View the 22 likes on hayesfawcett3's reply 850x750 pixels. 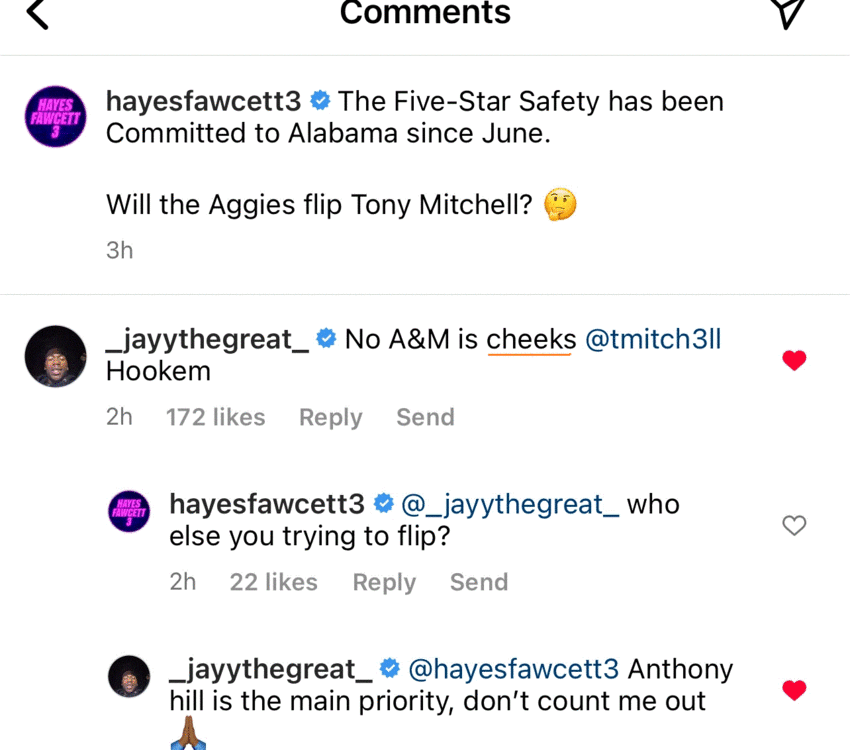click(x=273, y=581)
